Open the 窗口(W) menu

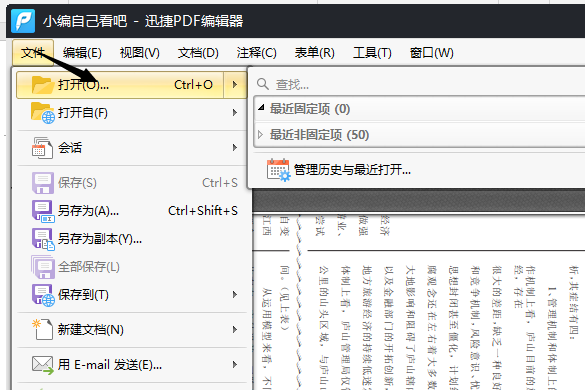pos(431,53)
